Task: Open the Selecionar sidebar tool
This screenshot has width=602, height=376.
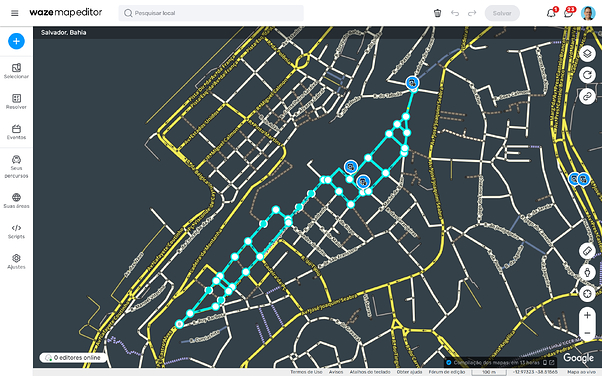Action: point(16,71)
